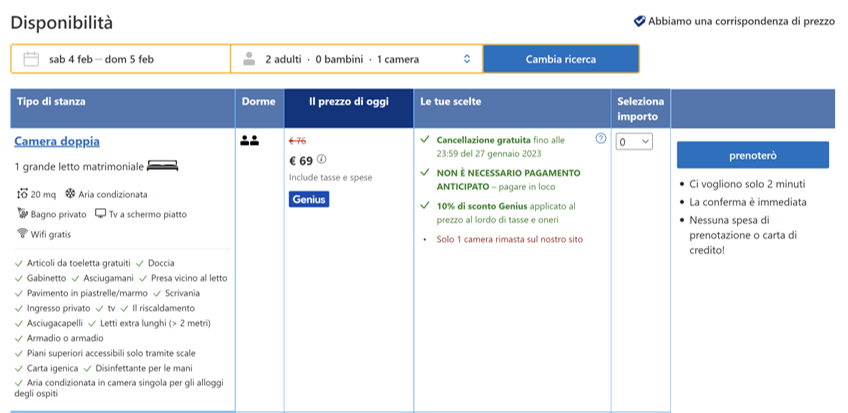Click the price info icon beside € 69
Viewport: 848px width, 413px height.
322,159
